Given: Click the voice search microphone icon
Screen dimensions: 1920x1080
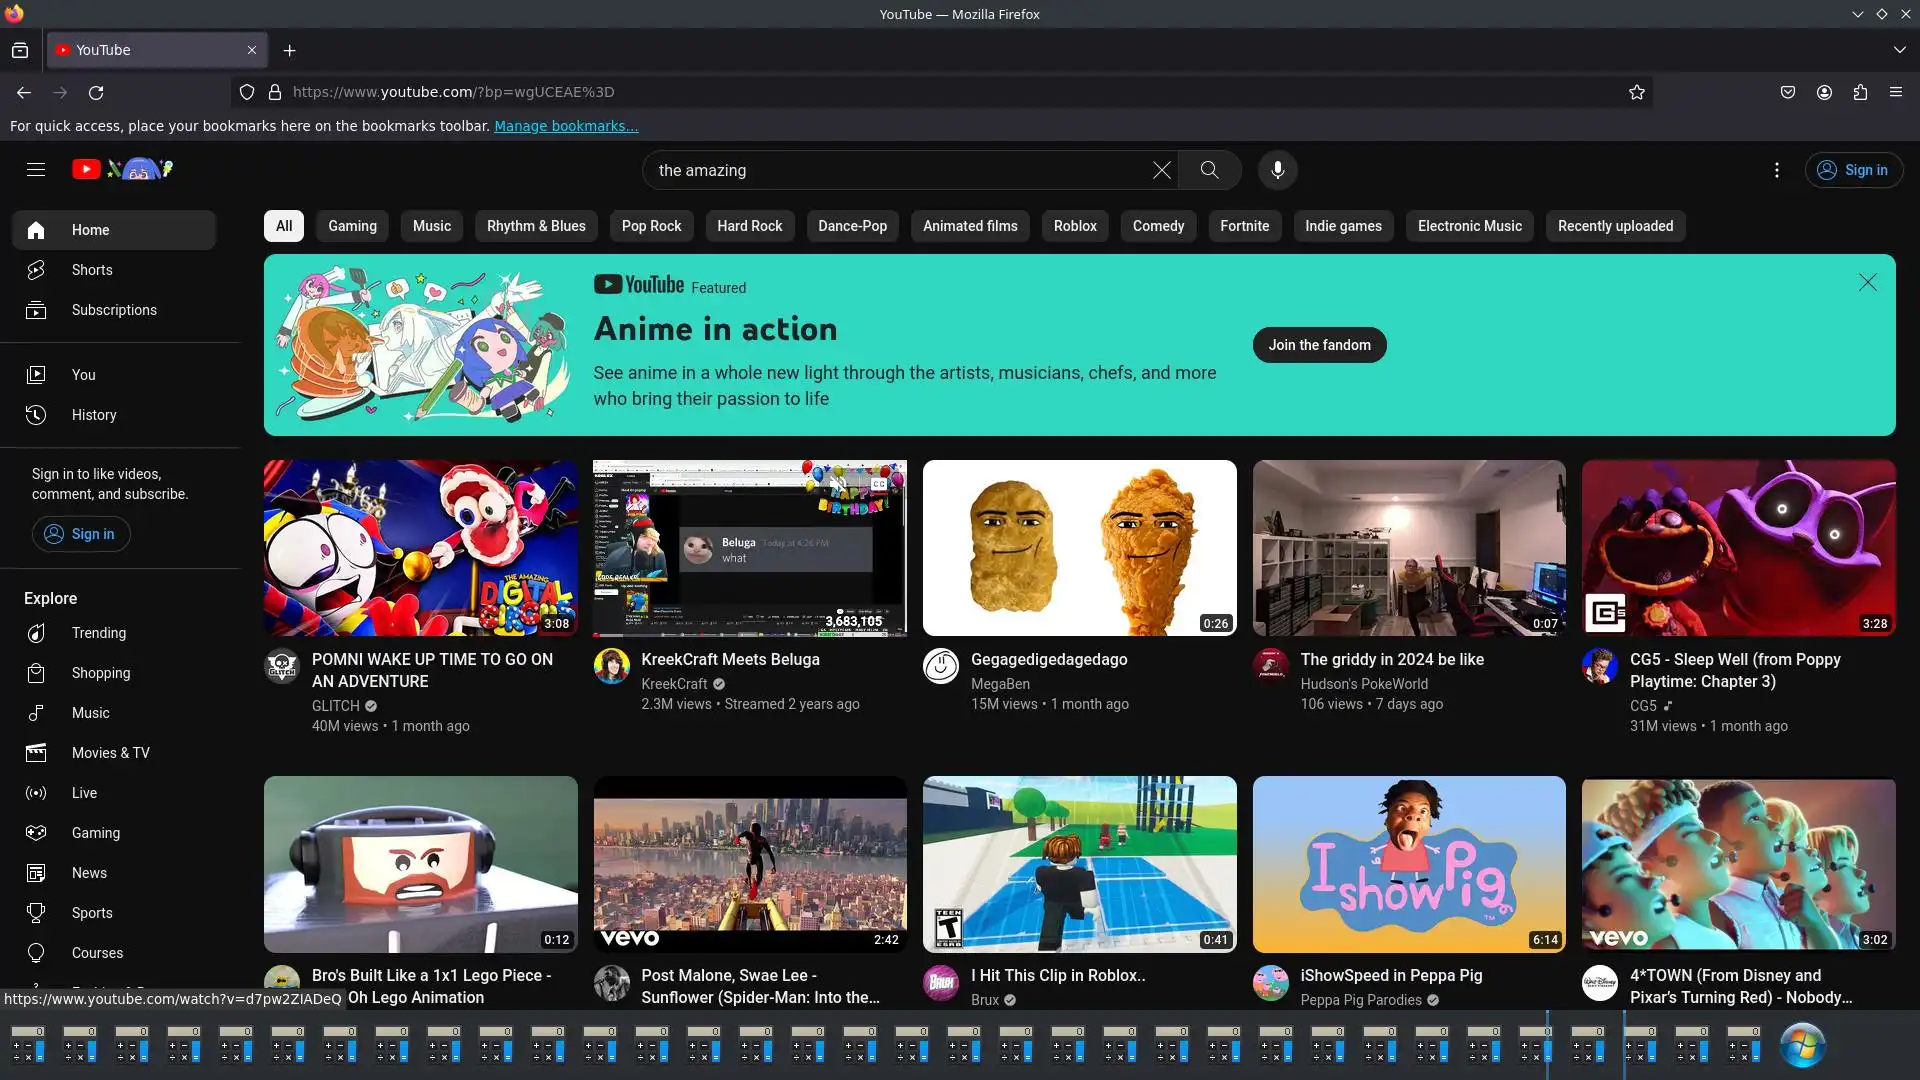Looking at the screenshot, I should (x=1277, y=170).
